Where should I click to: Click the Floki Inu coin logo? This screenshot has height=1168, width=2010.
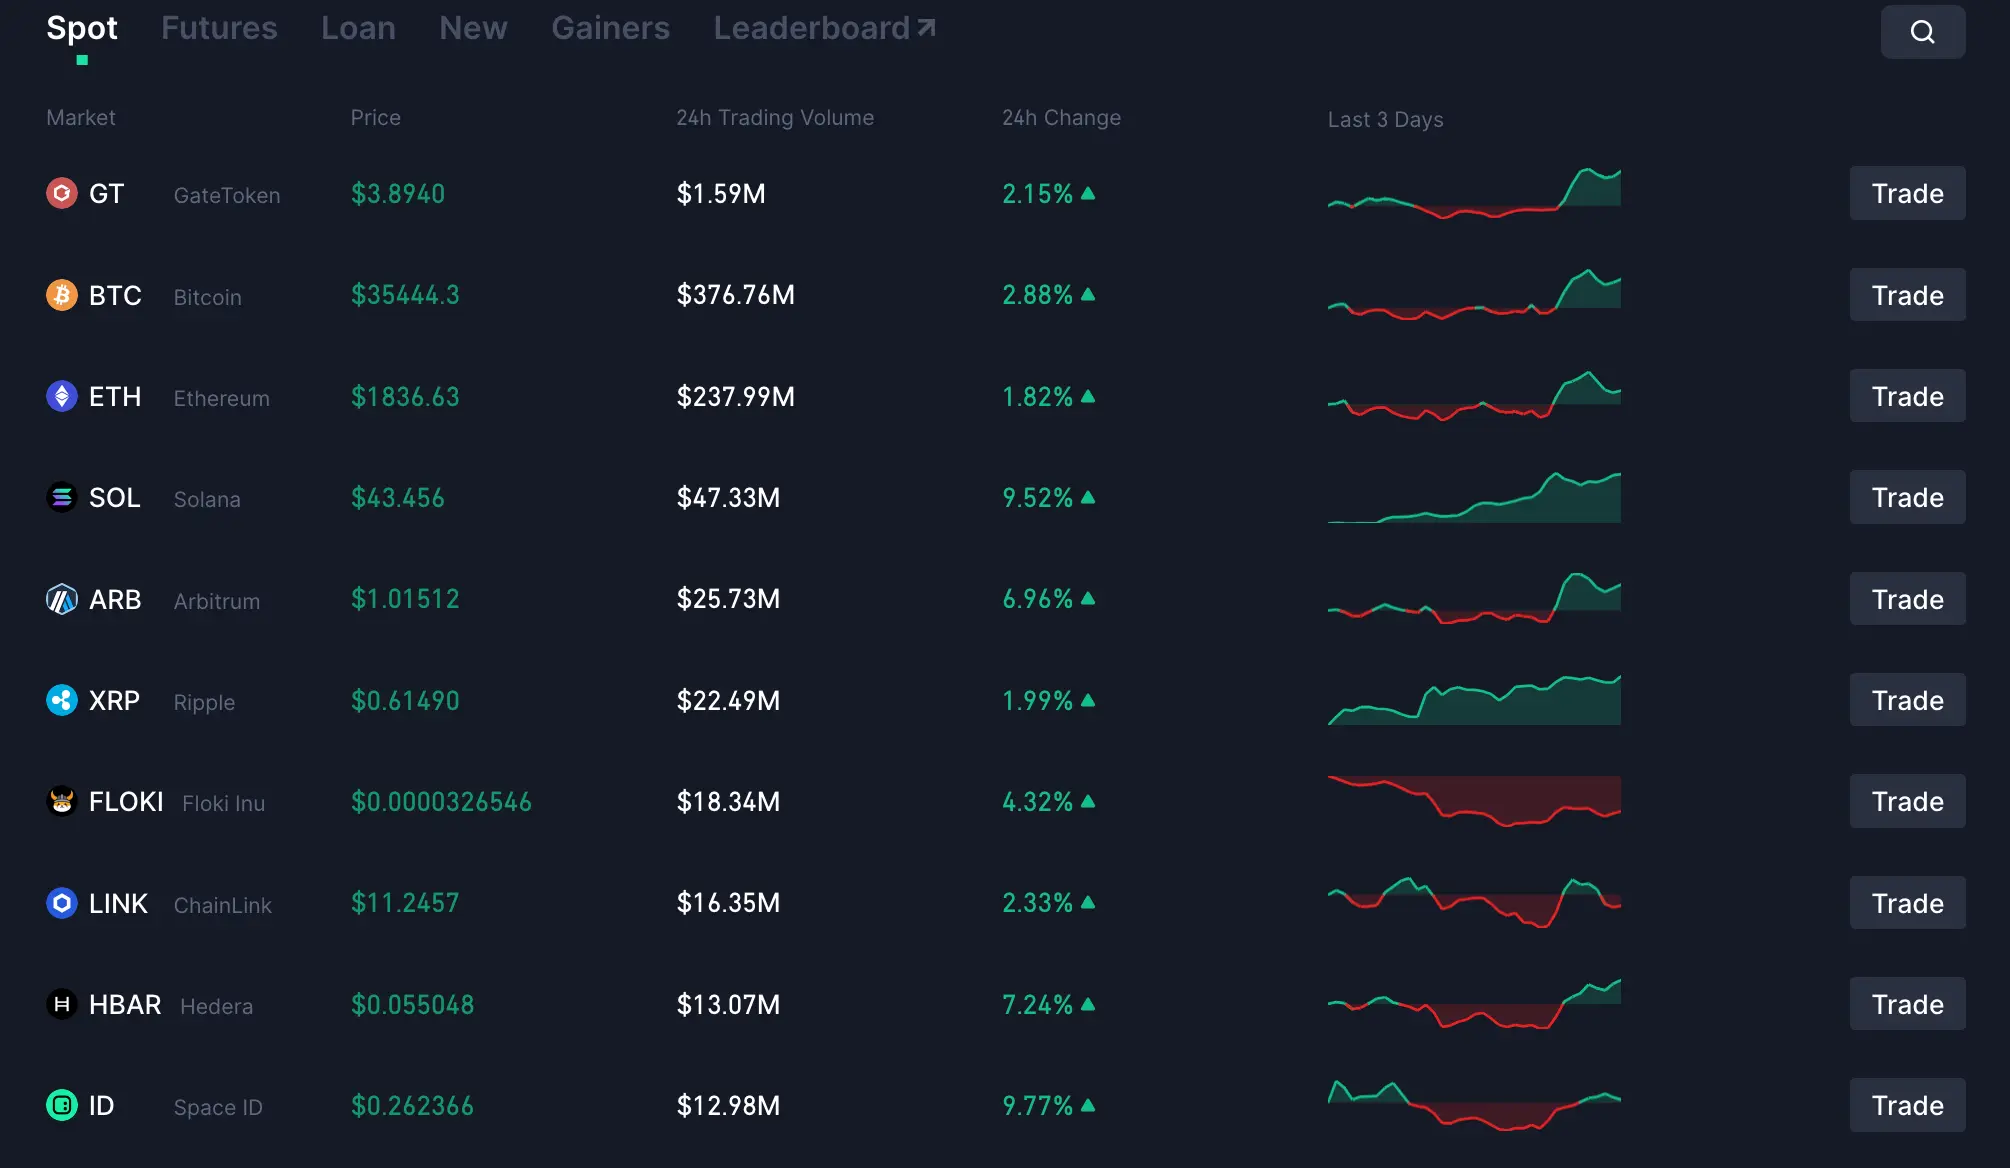62,801
